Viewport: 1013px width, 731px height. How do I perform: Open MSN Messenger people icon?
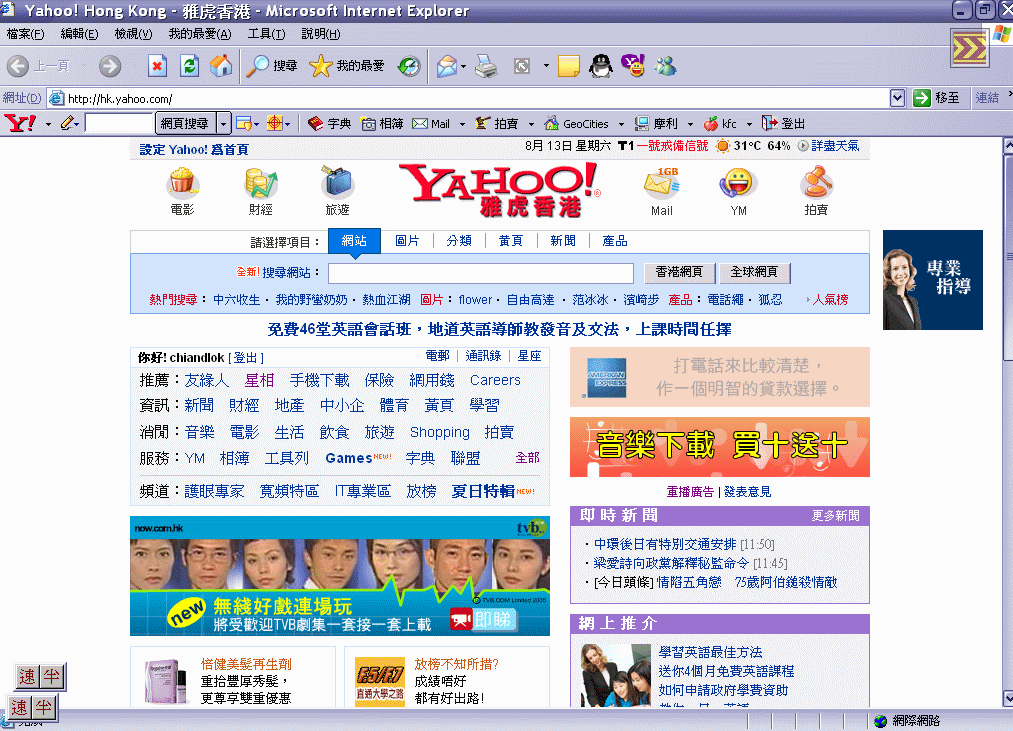pos(665,66)
